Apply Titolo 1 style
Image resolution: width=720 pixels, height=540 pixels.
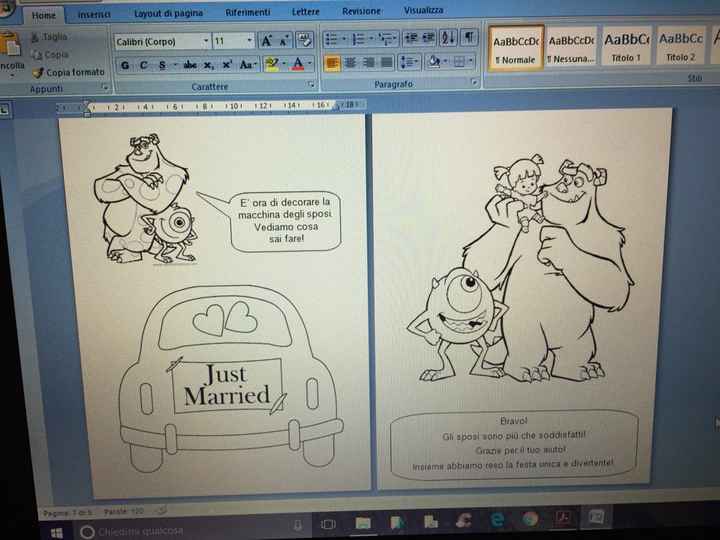point(626,46)
